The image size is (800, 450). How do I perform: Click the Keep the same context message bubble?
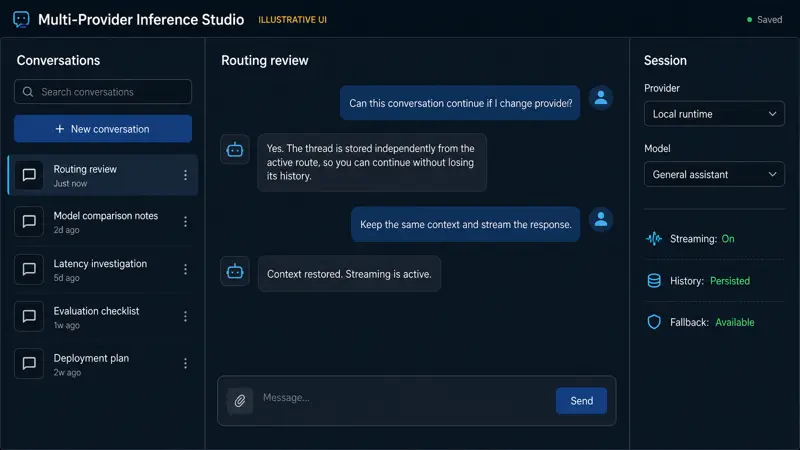pyautogui.click(x=465, y=224)
